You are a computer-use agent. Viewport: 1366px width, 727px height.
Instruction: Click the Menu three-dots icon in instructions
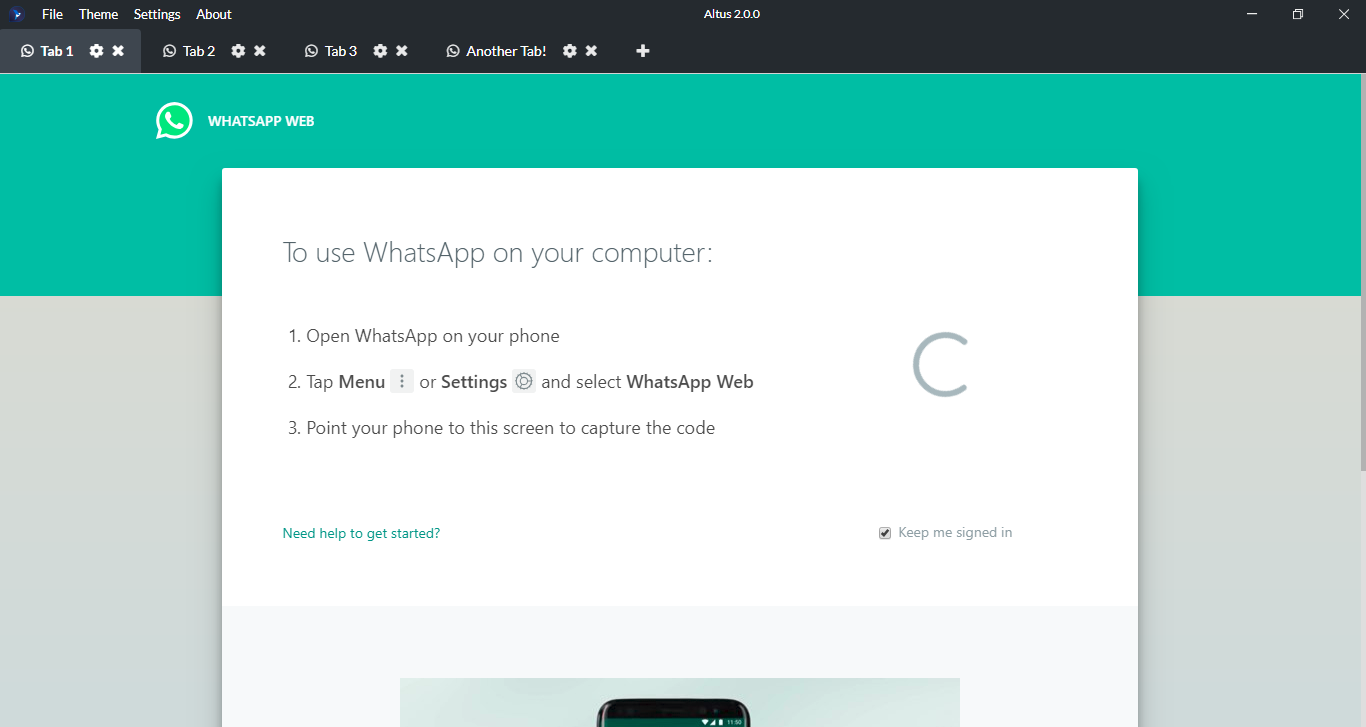(402, 381)
